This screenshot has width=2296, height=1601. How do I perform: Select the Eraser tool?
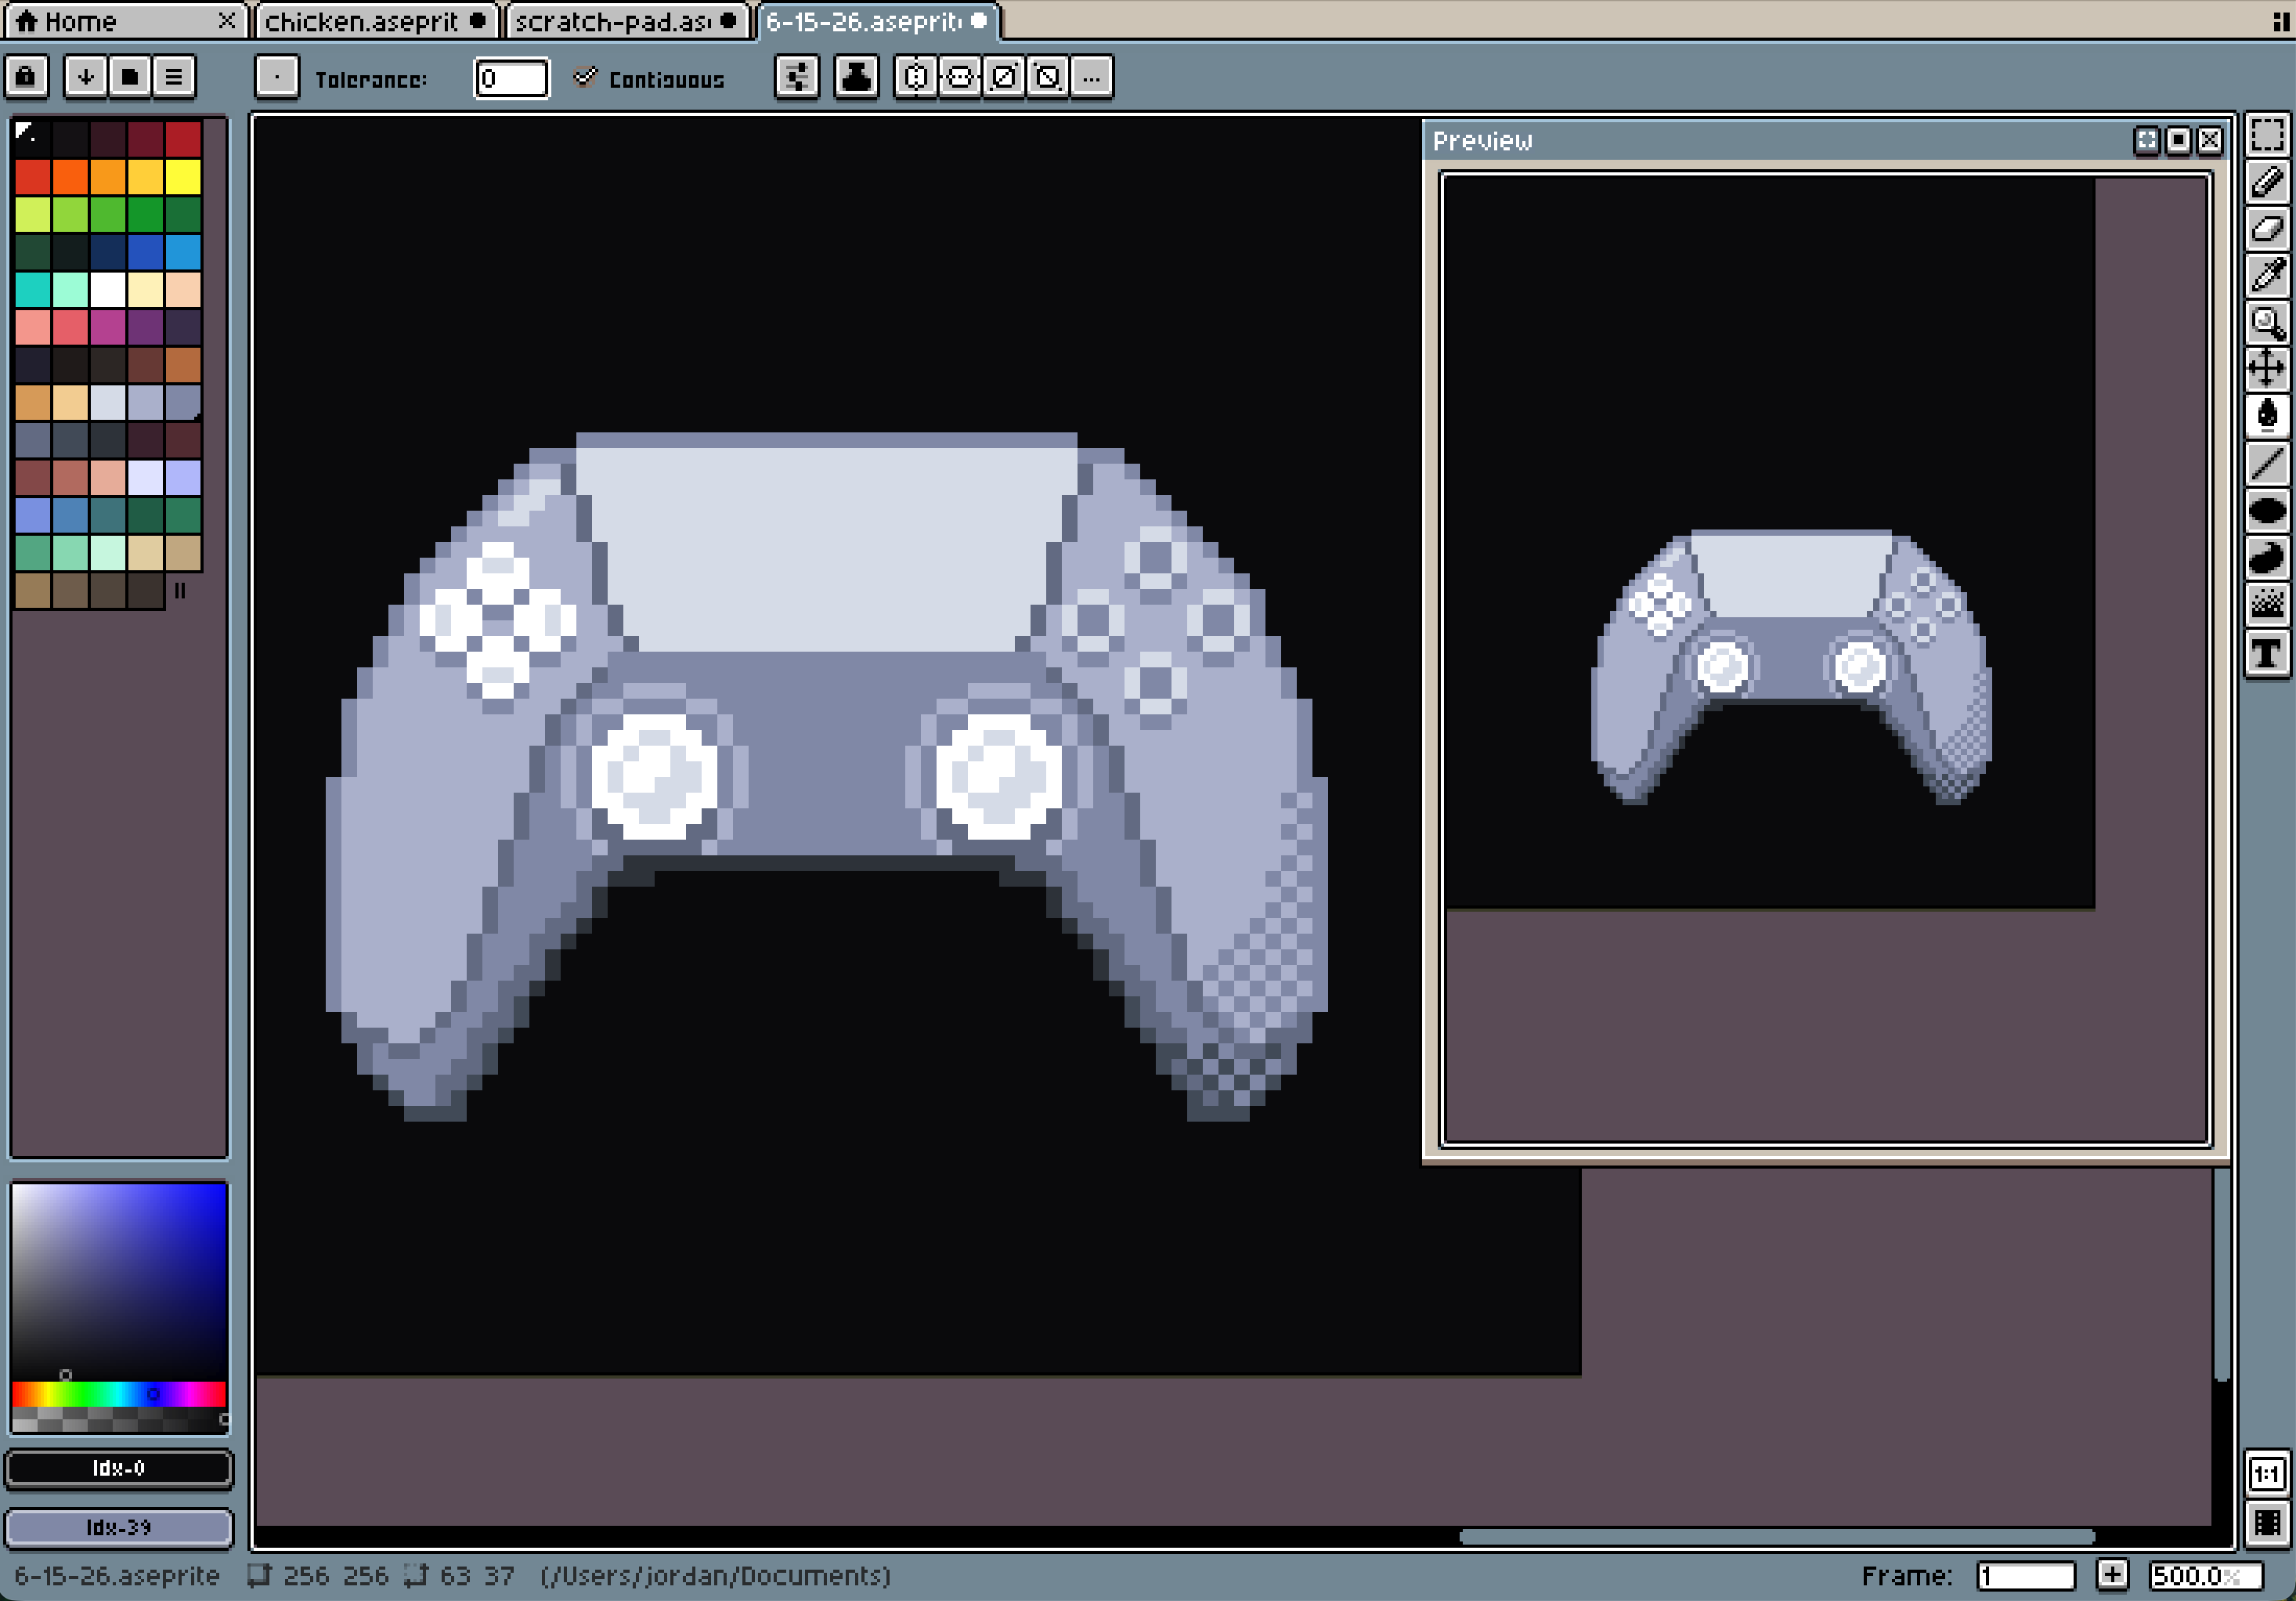pos(2266,229)
